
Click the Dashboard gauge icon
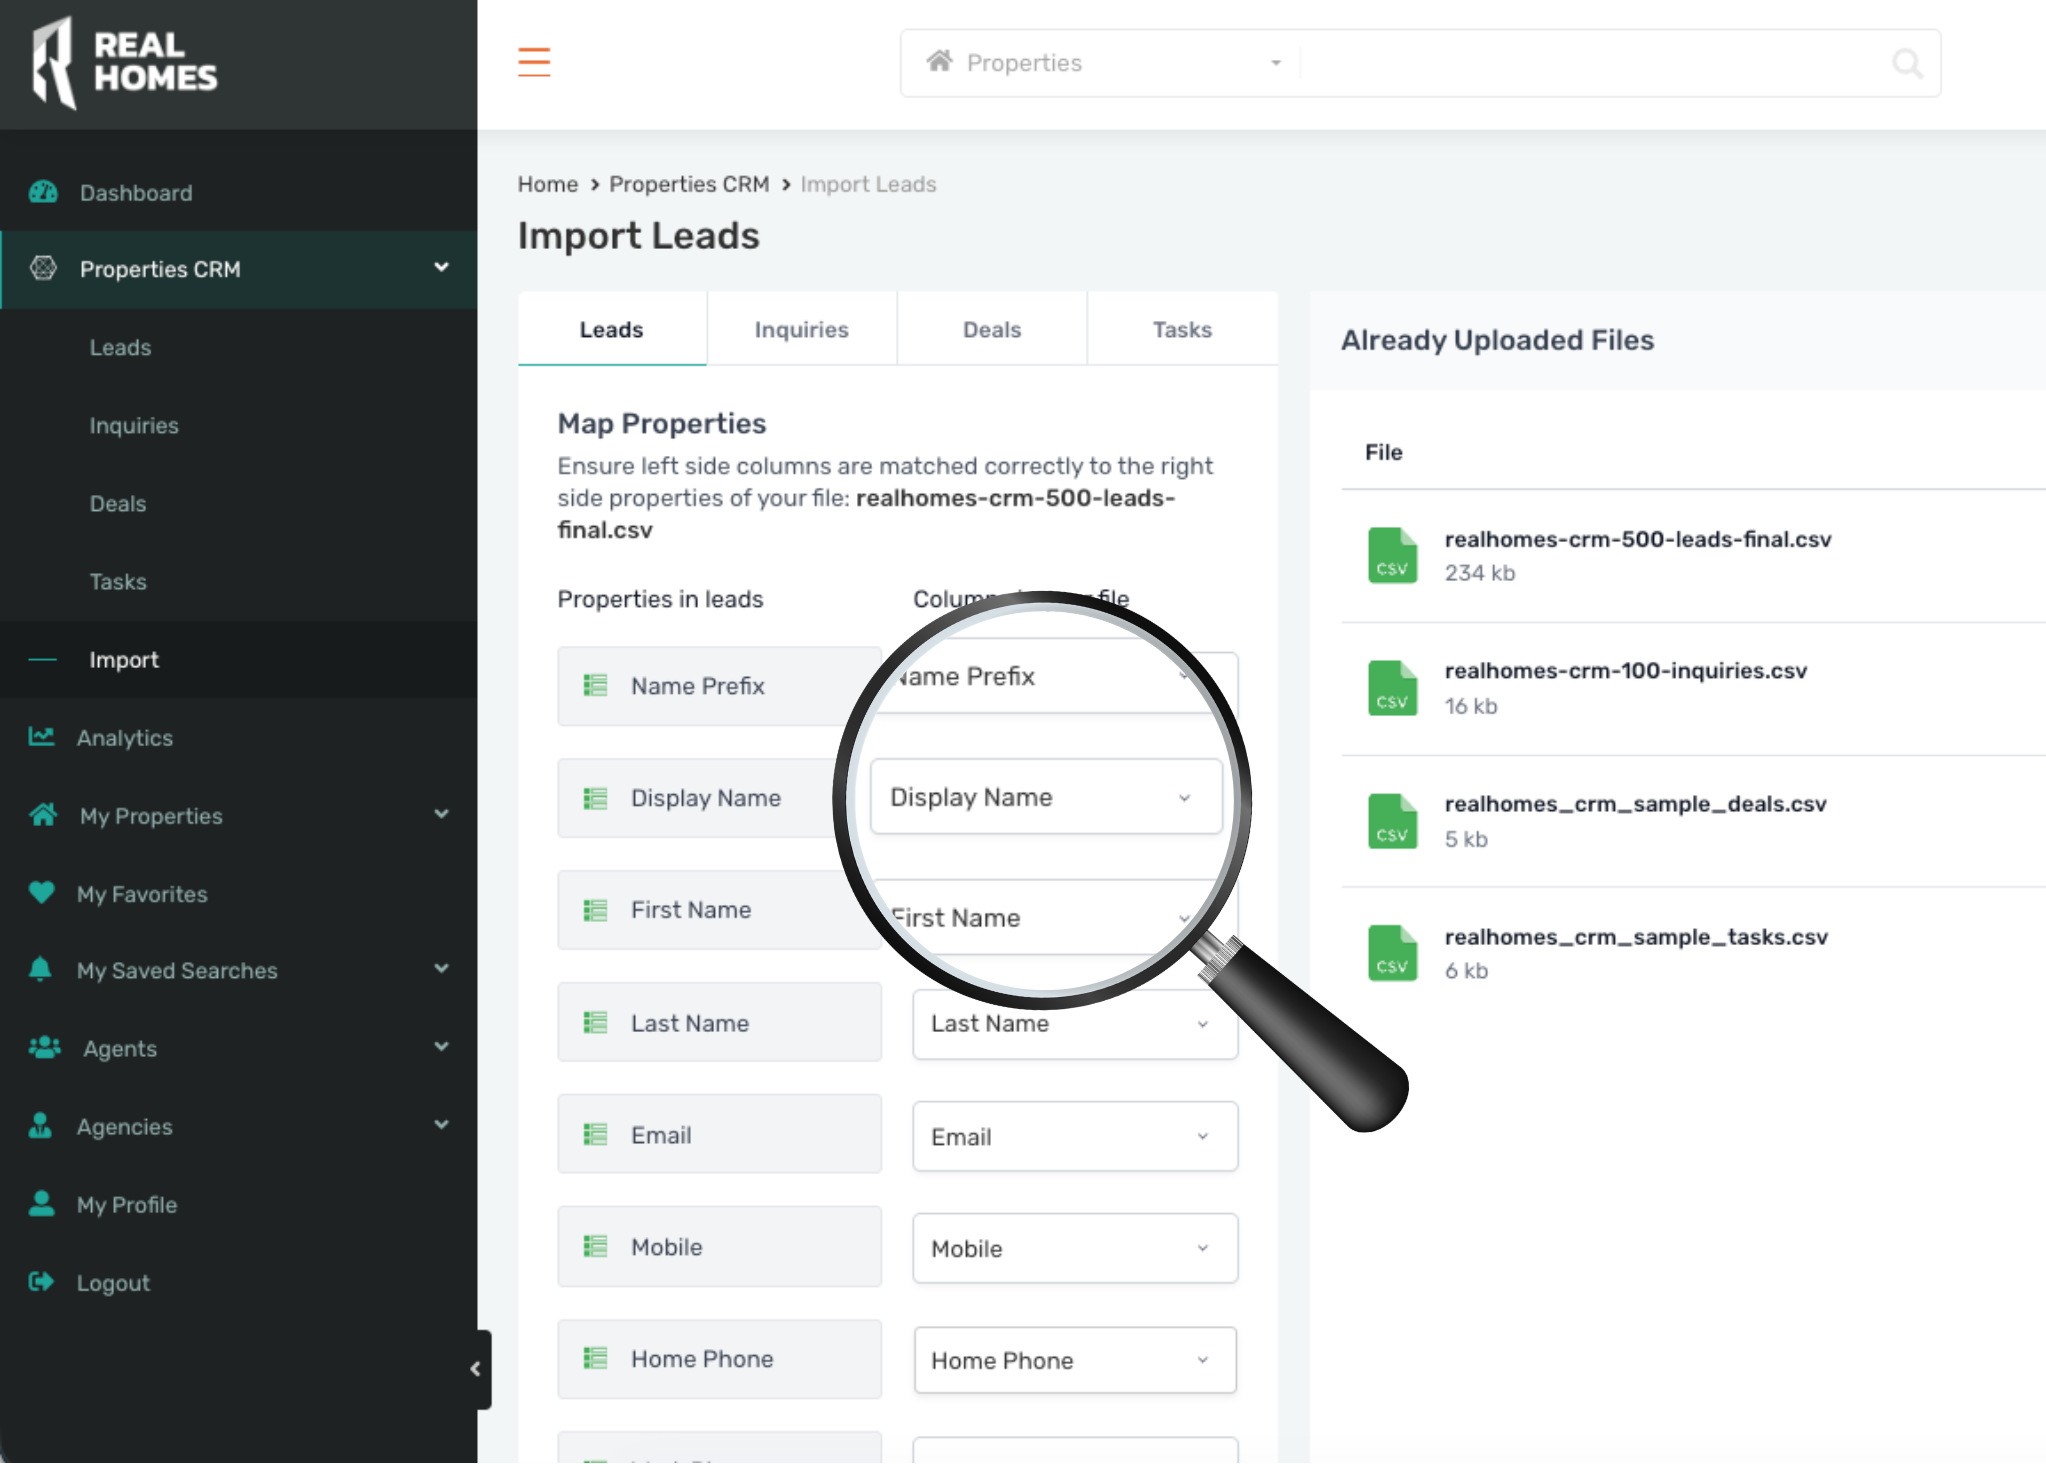click(43, 192)
